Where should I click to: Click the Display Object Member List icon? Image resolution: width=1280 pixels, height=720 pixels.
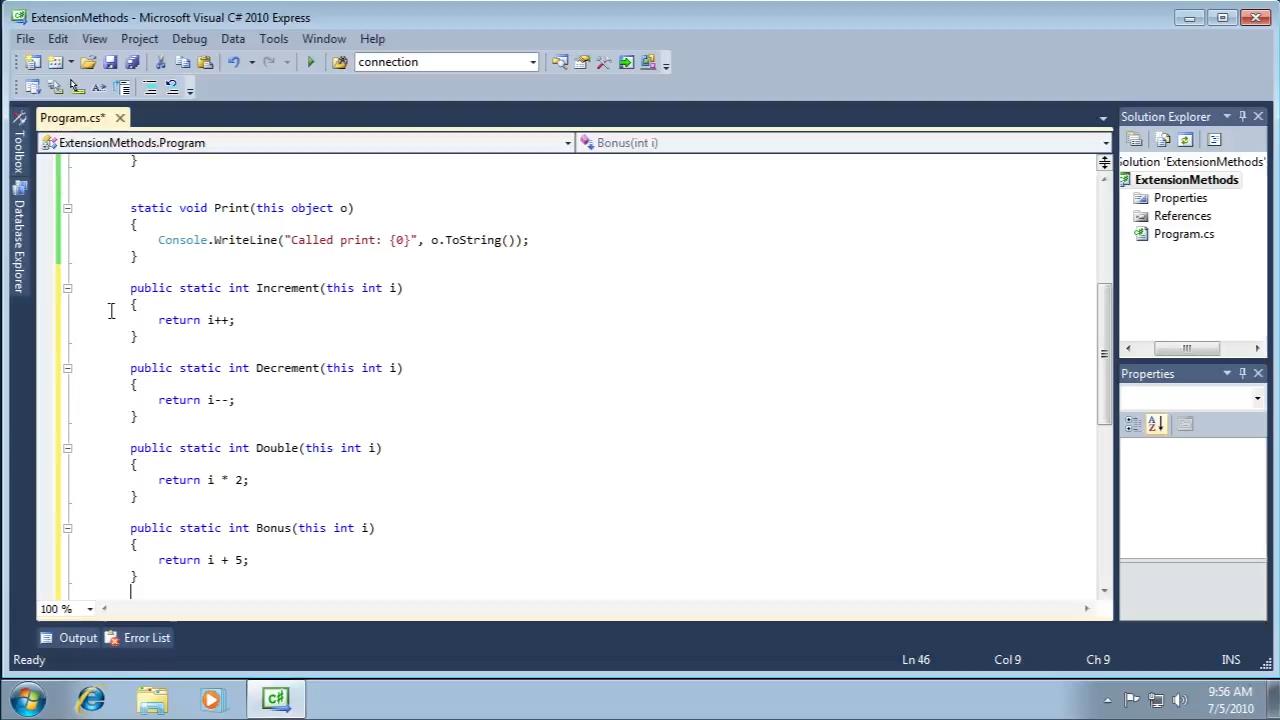point(32,88)
